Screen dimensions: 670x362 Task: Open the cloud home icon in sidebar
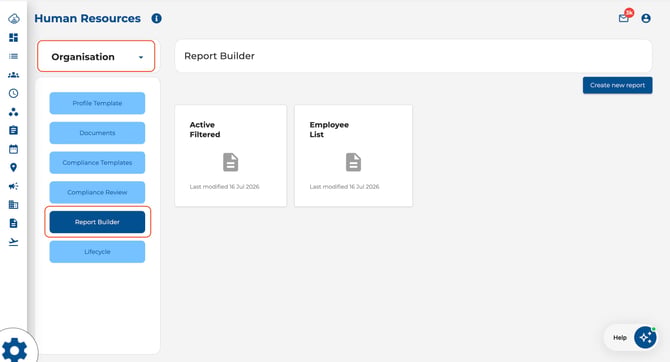[x=14, y=19]
